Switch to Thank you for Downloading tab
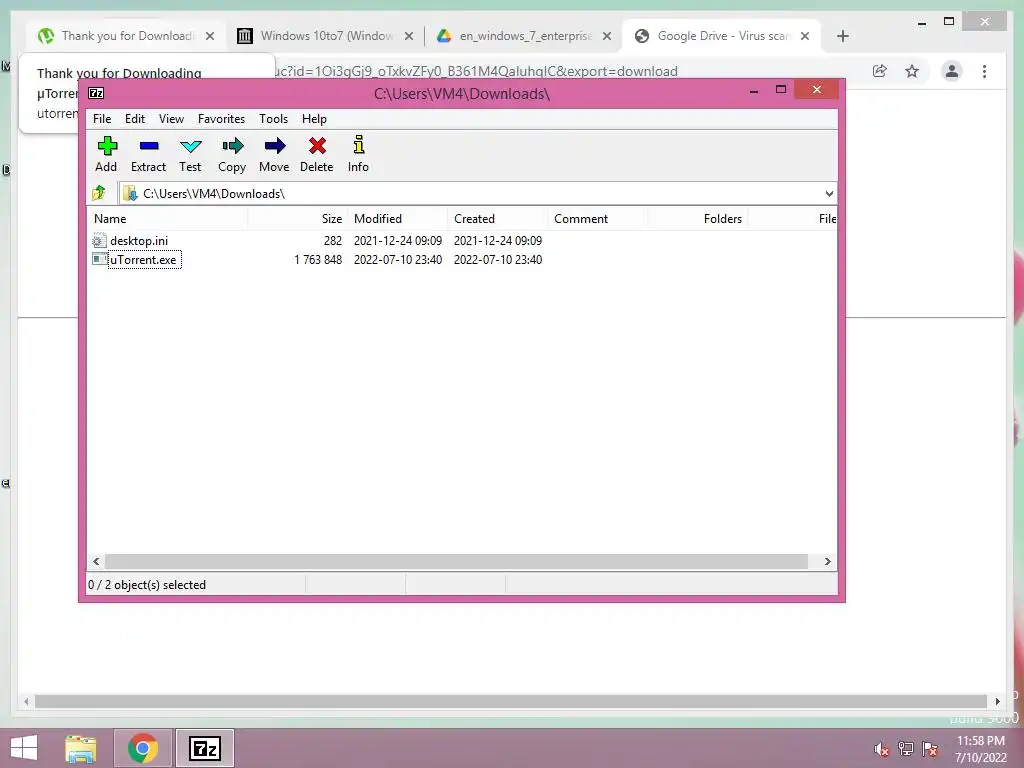This screenshot has width=1024, height=768. (x=127, y=36)
